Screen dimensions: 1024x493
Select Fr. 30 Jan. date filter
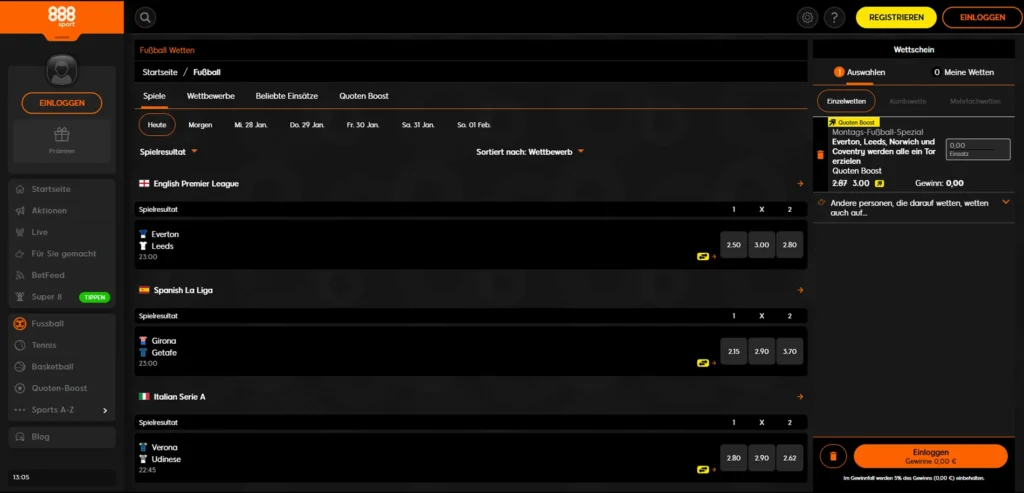(x=363, y=125)
